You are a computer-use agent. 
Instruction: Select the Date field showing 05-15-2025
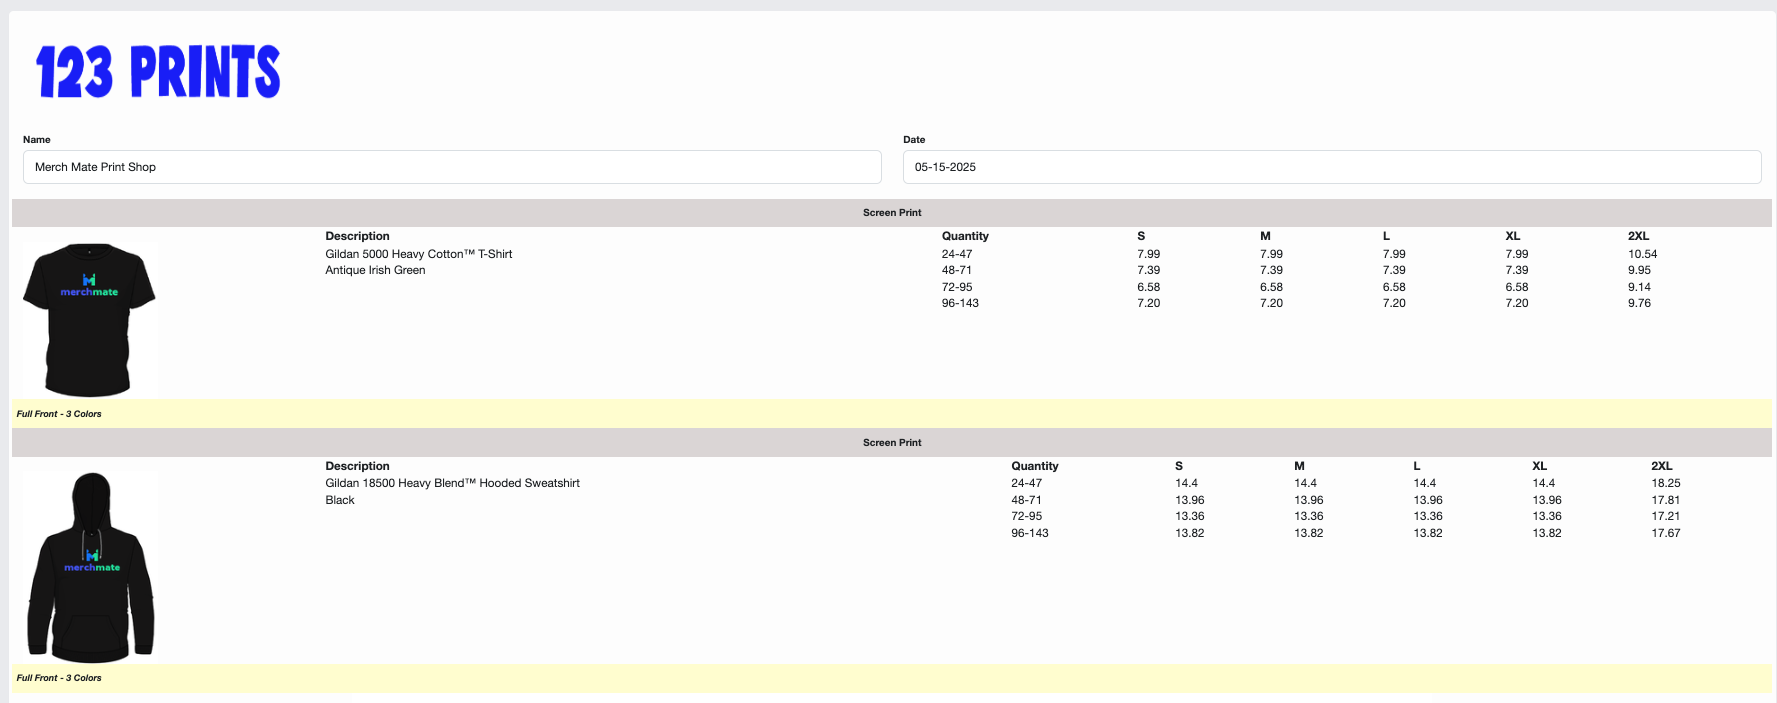(1331, 167)
